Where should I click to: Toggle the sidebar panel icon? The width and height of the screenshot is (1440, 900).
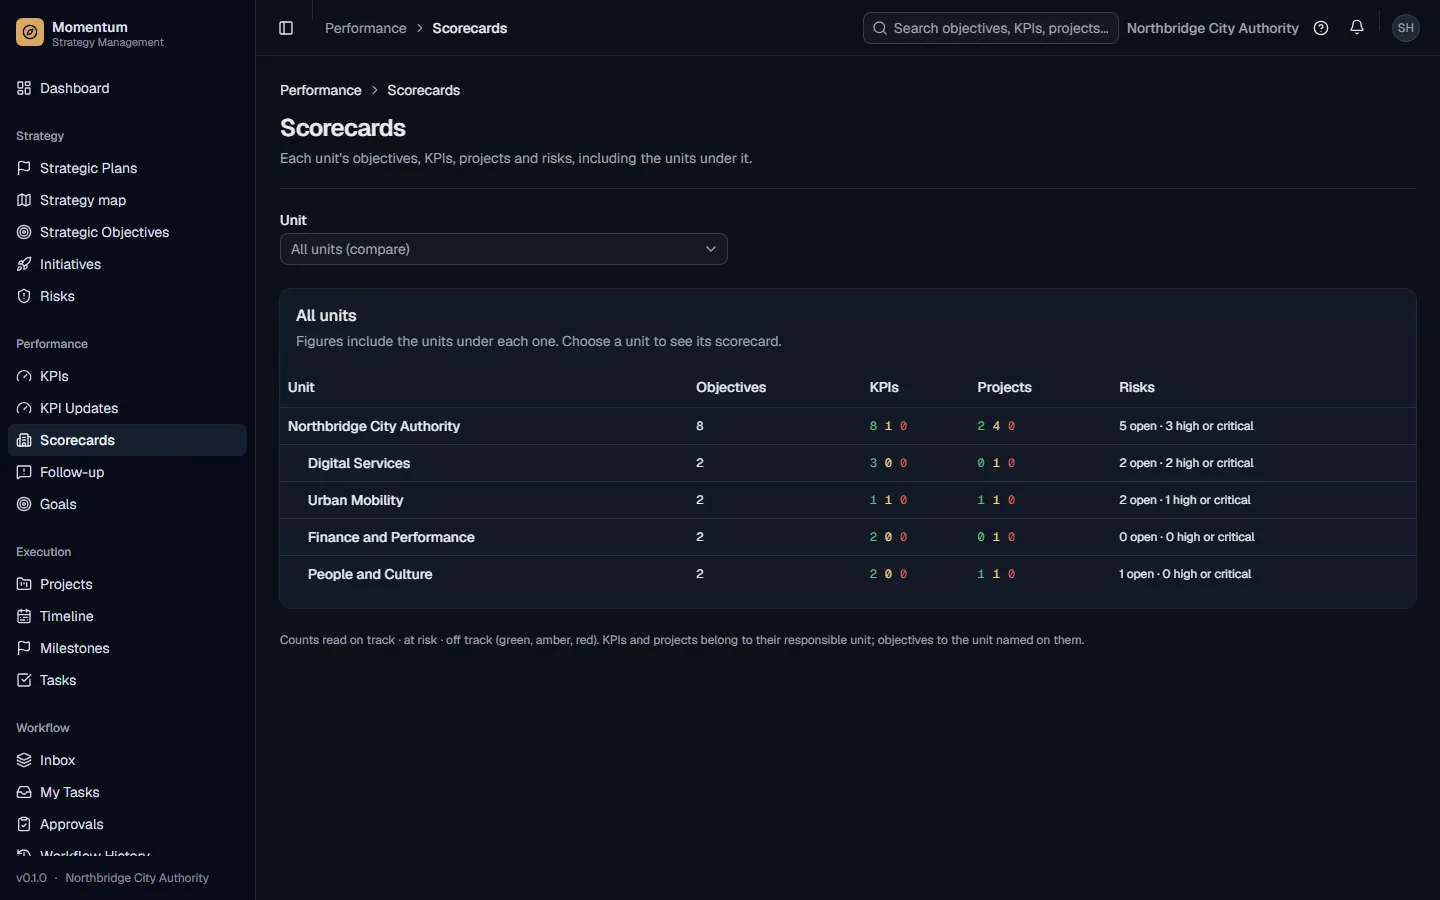286,28
